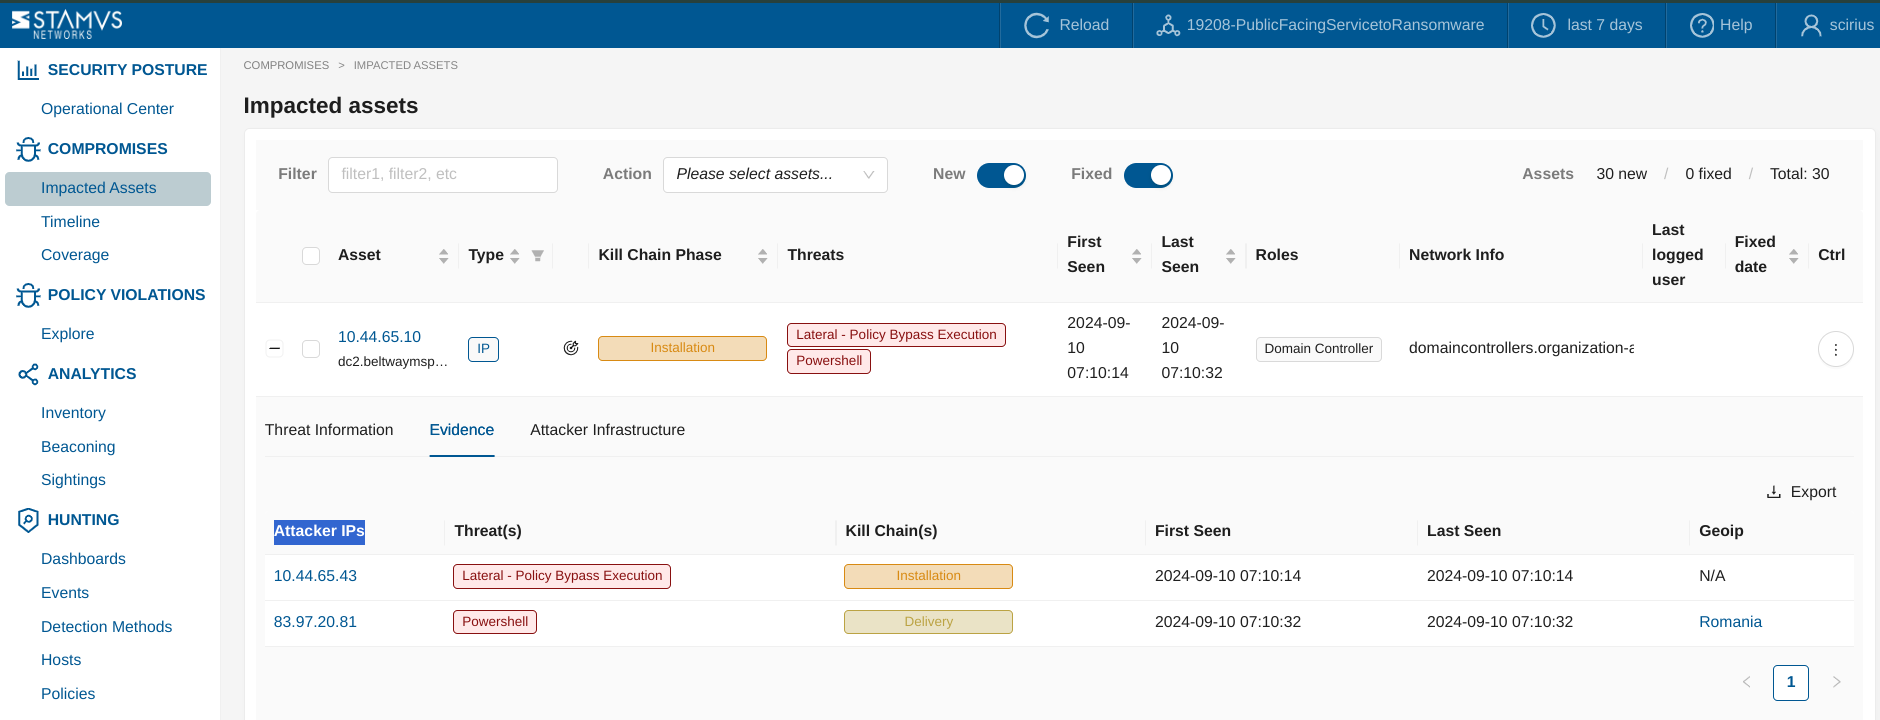Click the orange Installation kill chain badge
1880x720 pixels.
682,348
